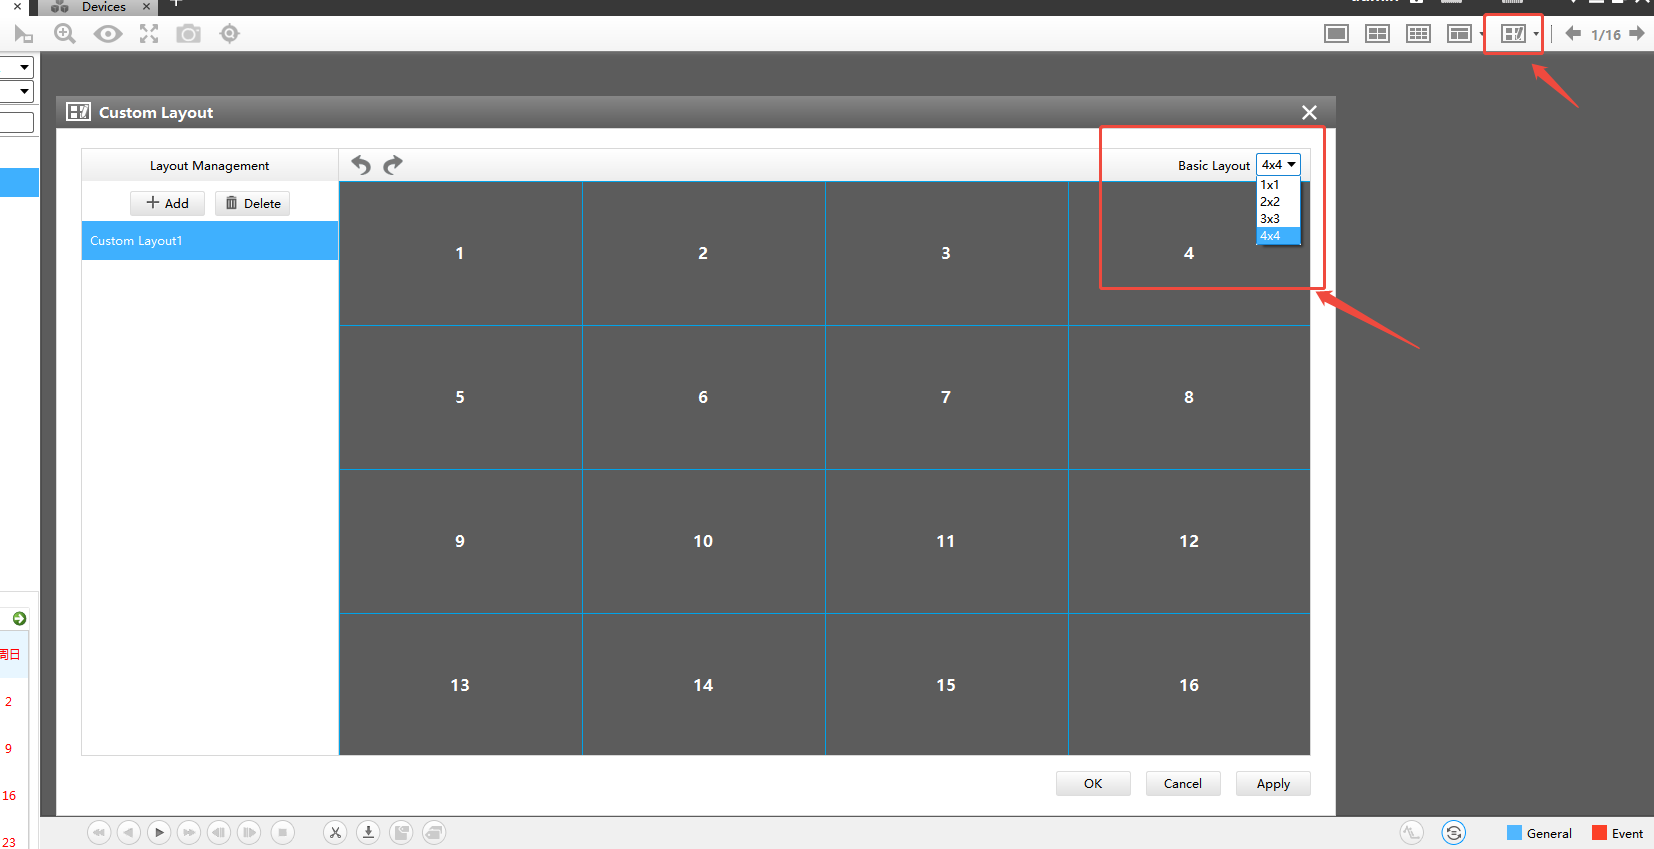Click the synchronous playback icon
Viewport: 1654px width, 849px height.
coord(1453,832)
